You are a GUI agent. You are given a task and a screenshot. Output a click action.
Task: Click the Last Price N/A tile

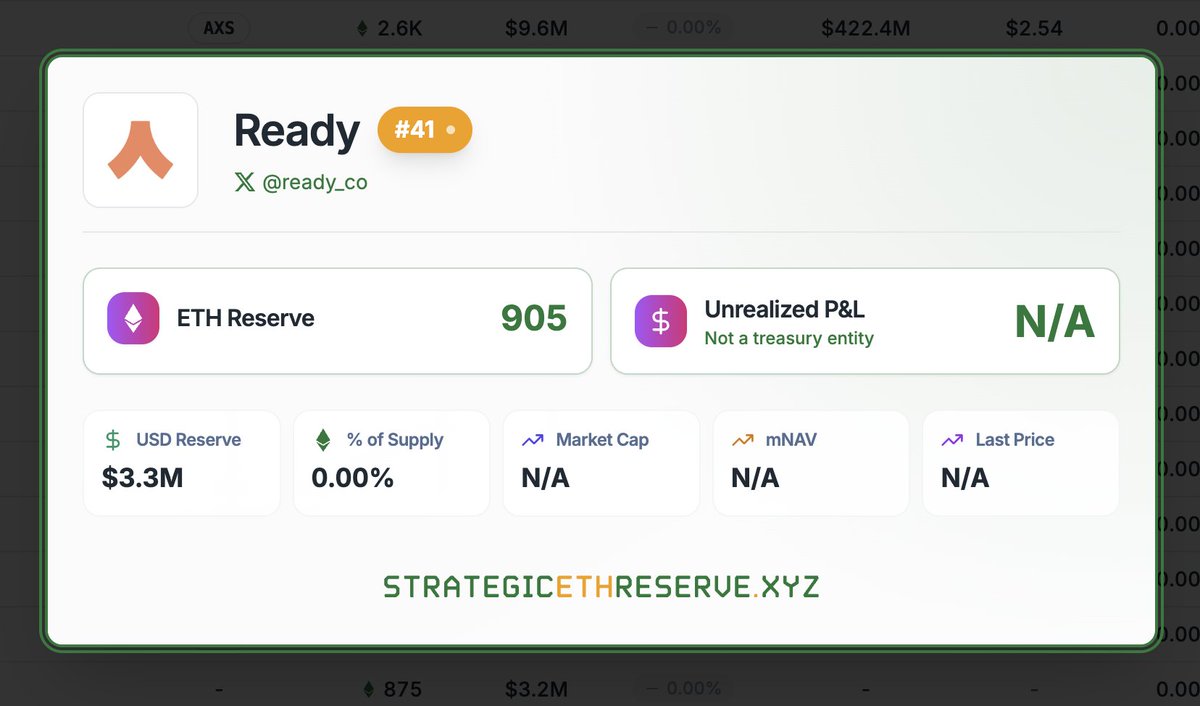[x=1021, y=463]
